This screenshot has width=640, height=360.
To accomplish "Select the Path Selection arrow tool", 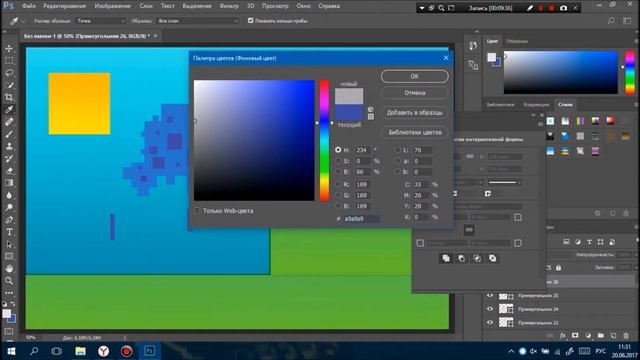I will pyautogui.click(x=9, y=244).
